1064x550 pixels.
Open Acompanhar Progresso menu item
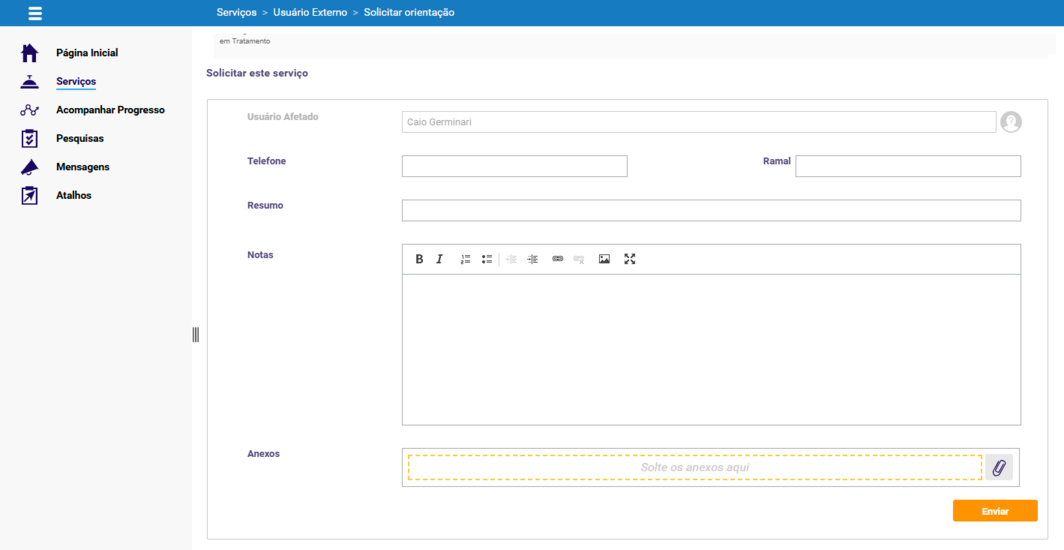click(111, 110)
